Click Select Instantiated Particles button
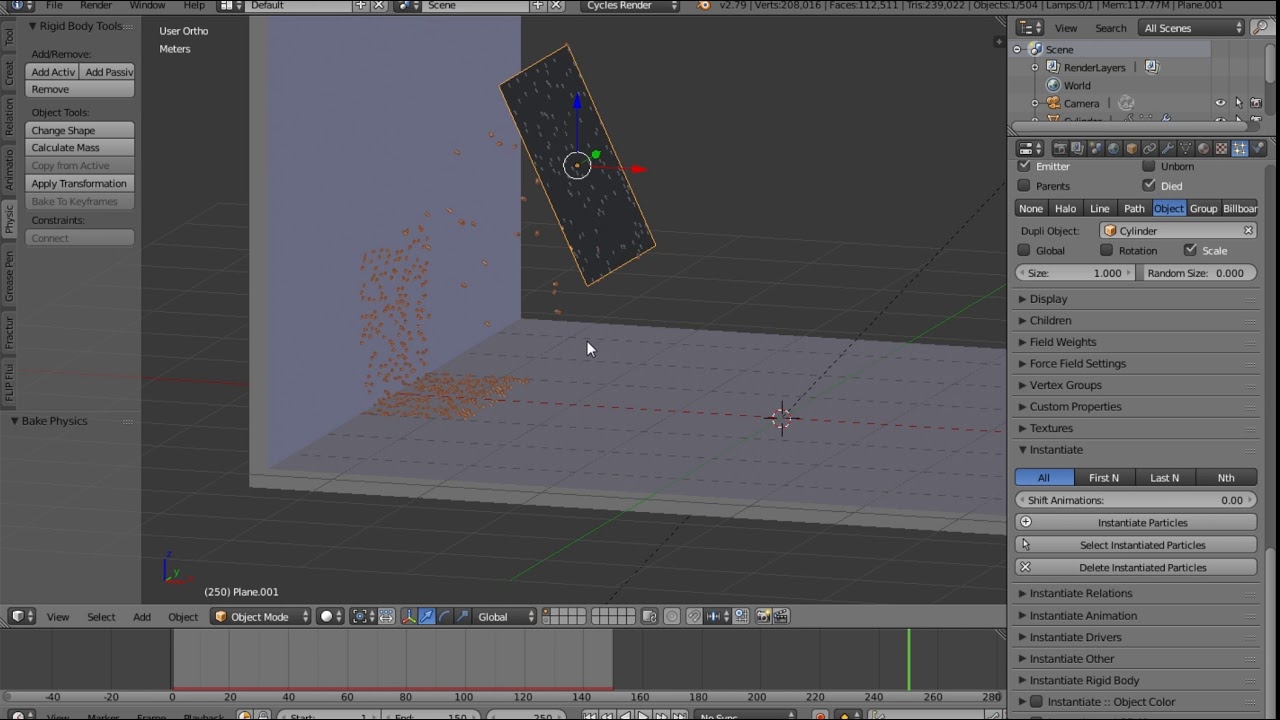The image size is (1280, 720). coord(1136,545)
